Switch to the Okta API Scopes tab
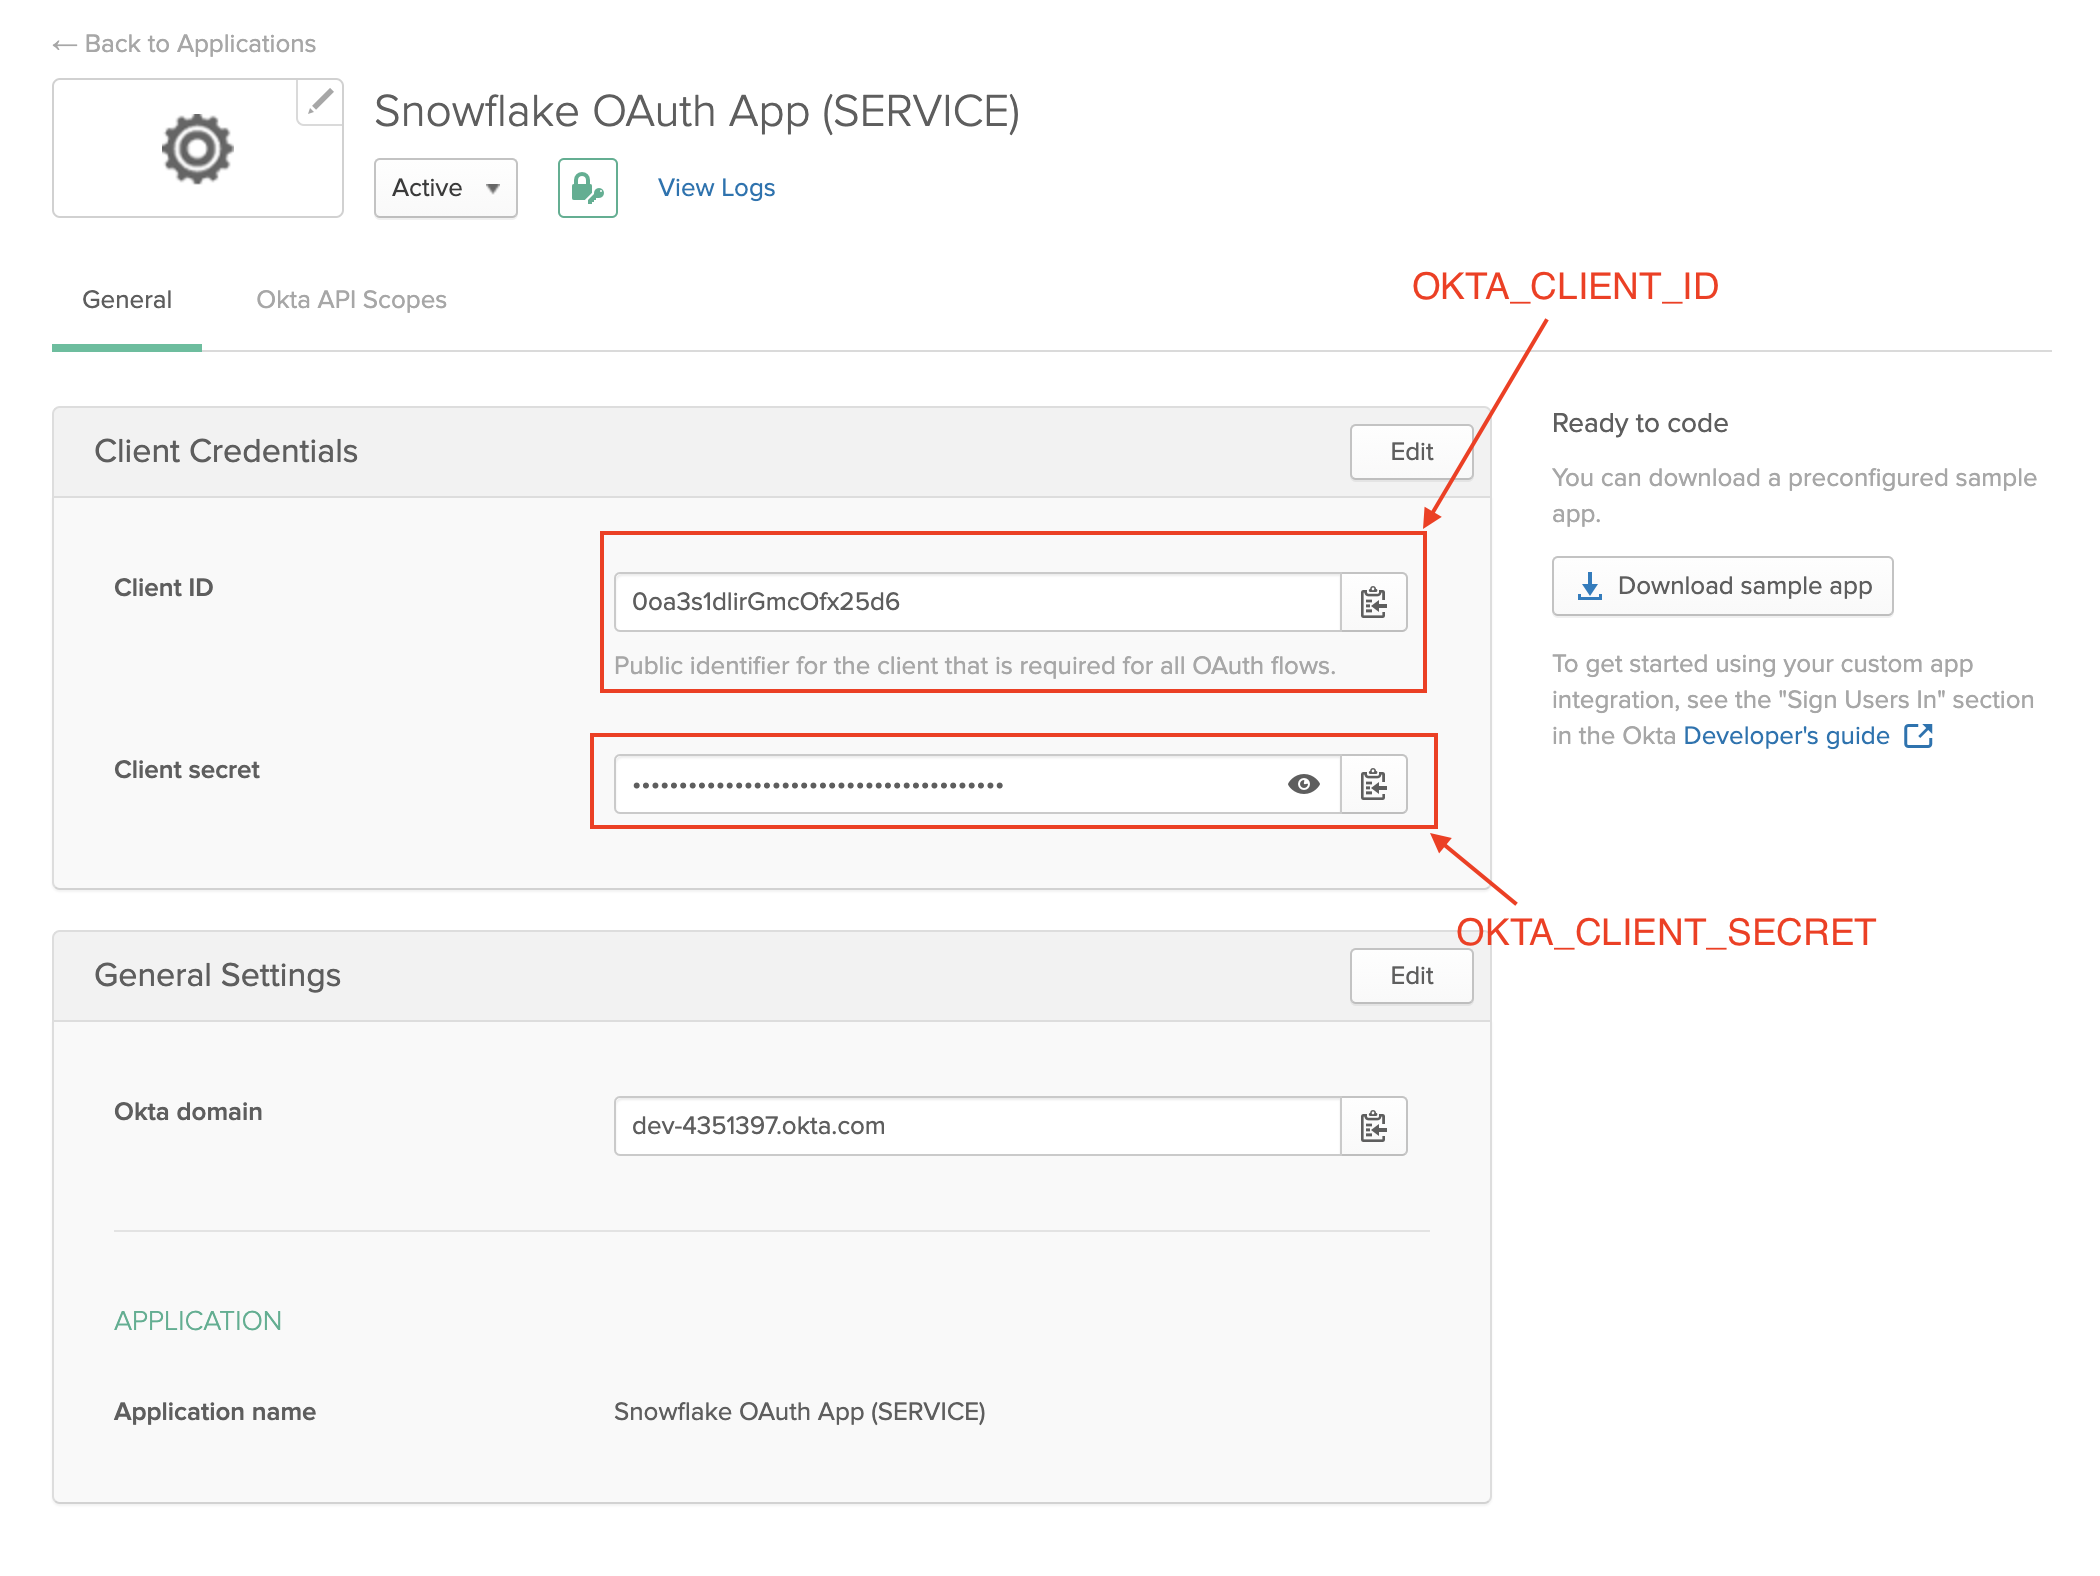Screen dimensions: 2100x1576 (349, 299)
